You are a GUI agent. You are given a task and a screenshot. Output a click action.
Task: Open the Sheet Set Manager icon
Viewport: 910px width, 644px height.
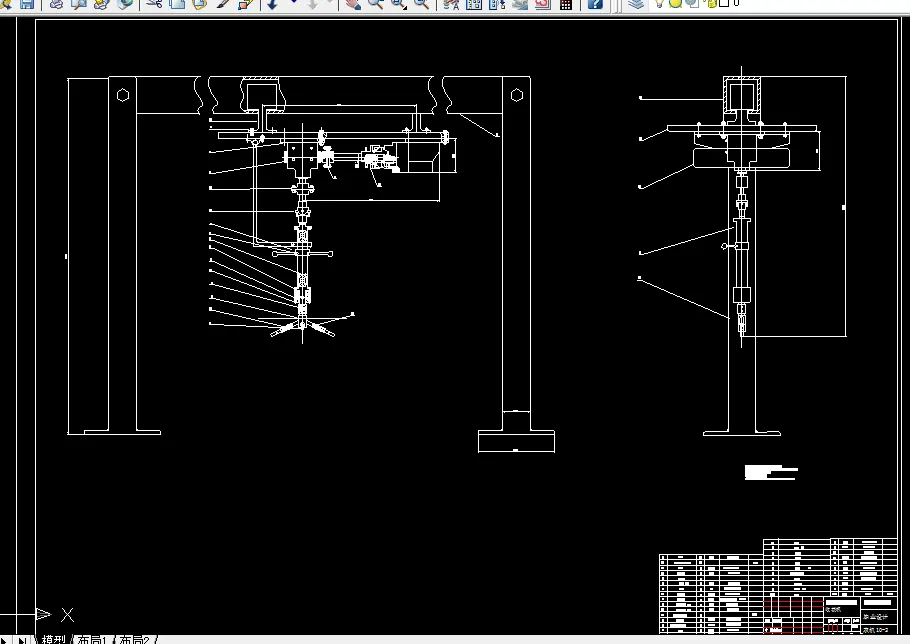point(520,4)
